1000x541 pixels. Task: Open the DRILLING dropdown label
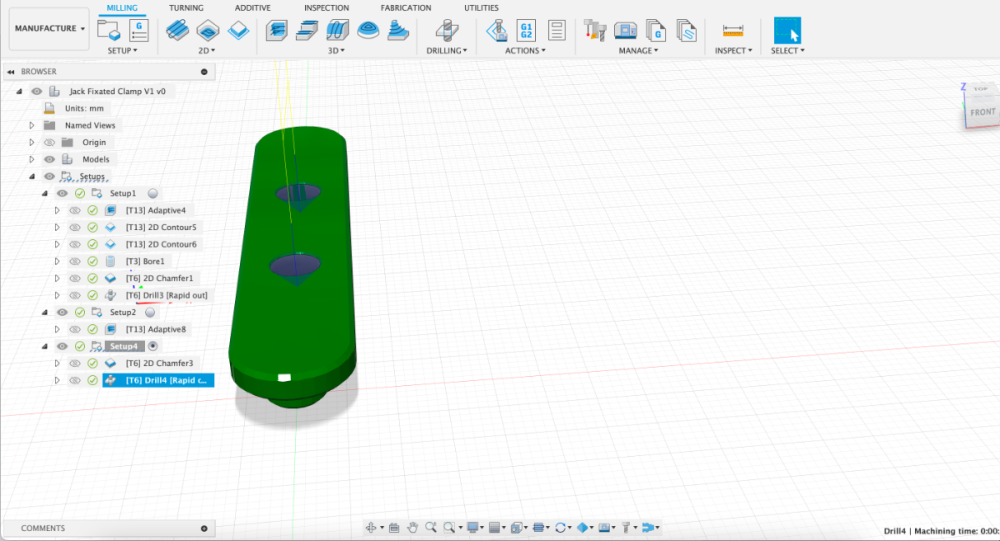tap(446, 50)
